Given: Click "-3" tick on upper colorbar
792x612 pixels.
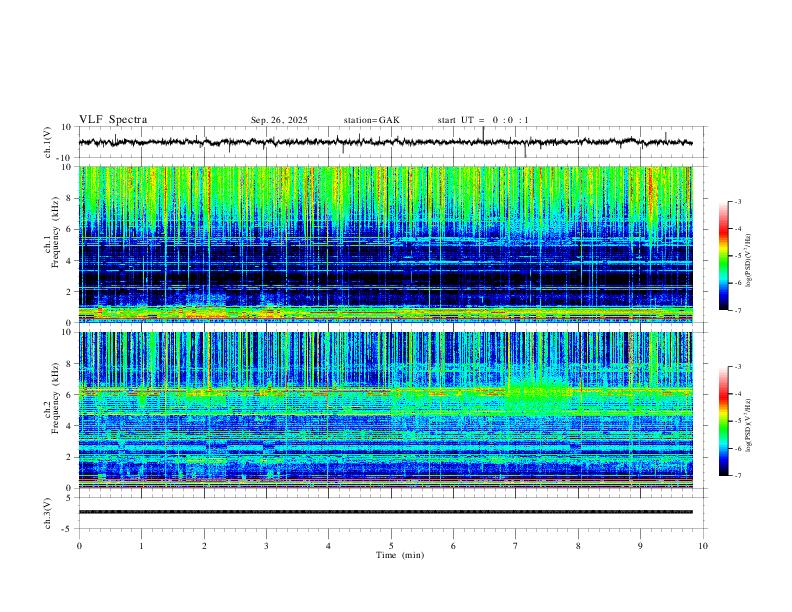Looking at the screenshot, I should tap(737, 201).
